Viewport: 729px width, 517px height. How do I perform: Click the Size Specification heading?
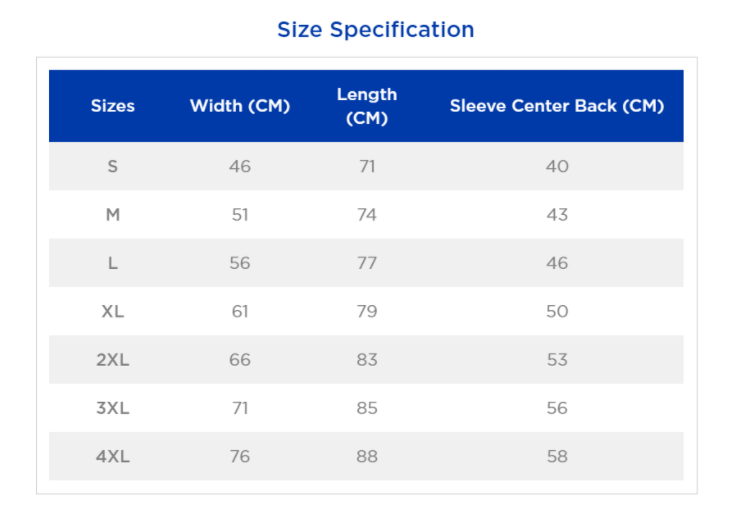coord(375,30)
